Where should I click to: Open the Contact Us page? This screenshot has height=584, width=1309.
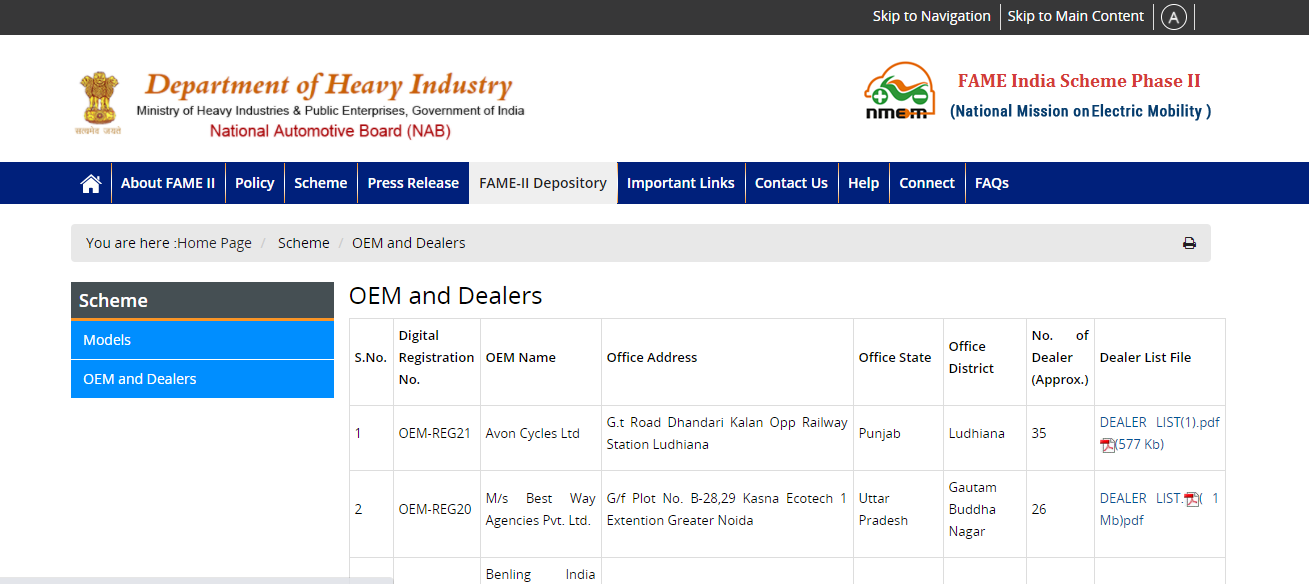tap(791, 183)
